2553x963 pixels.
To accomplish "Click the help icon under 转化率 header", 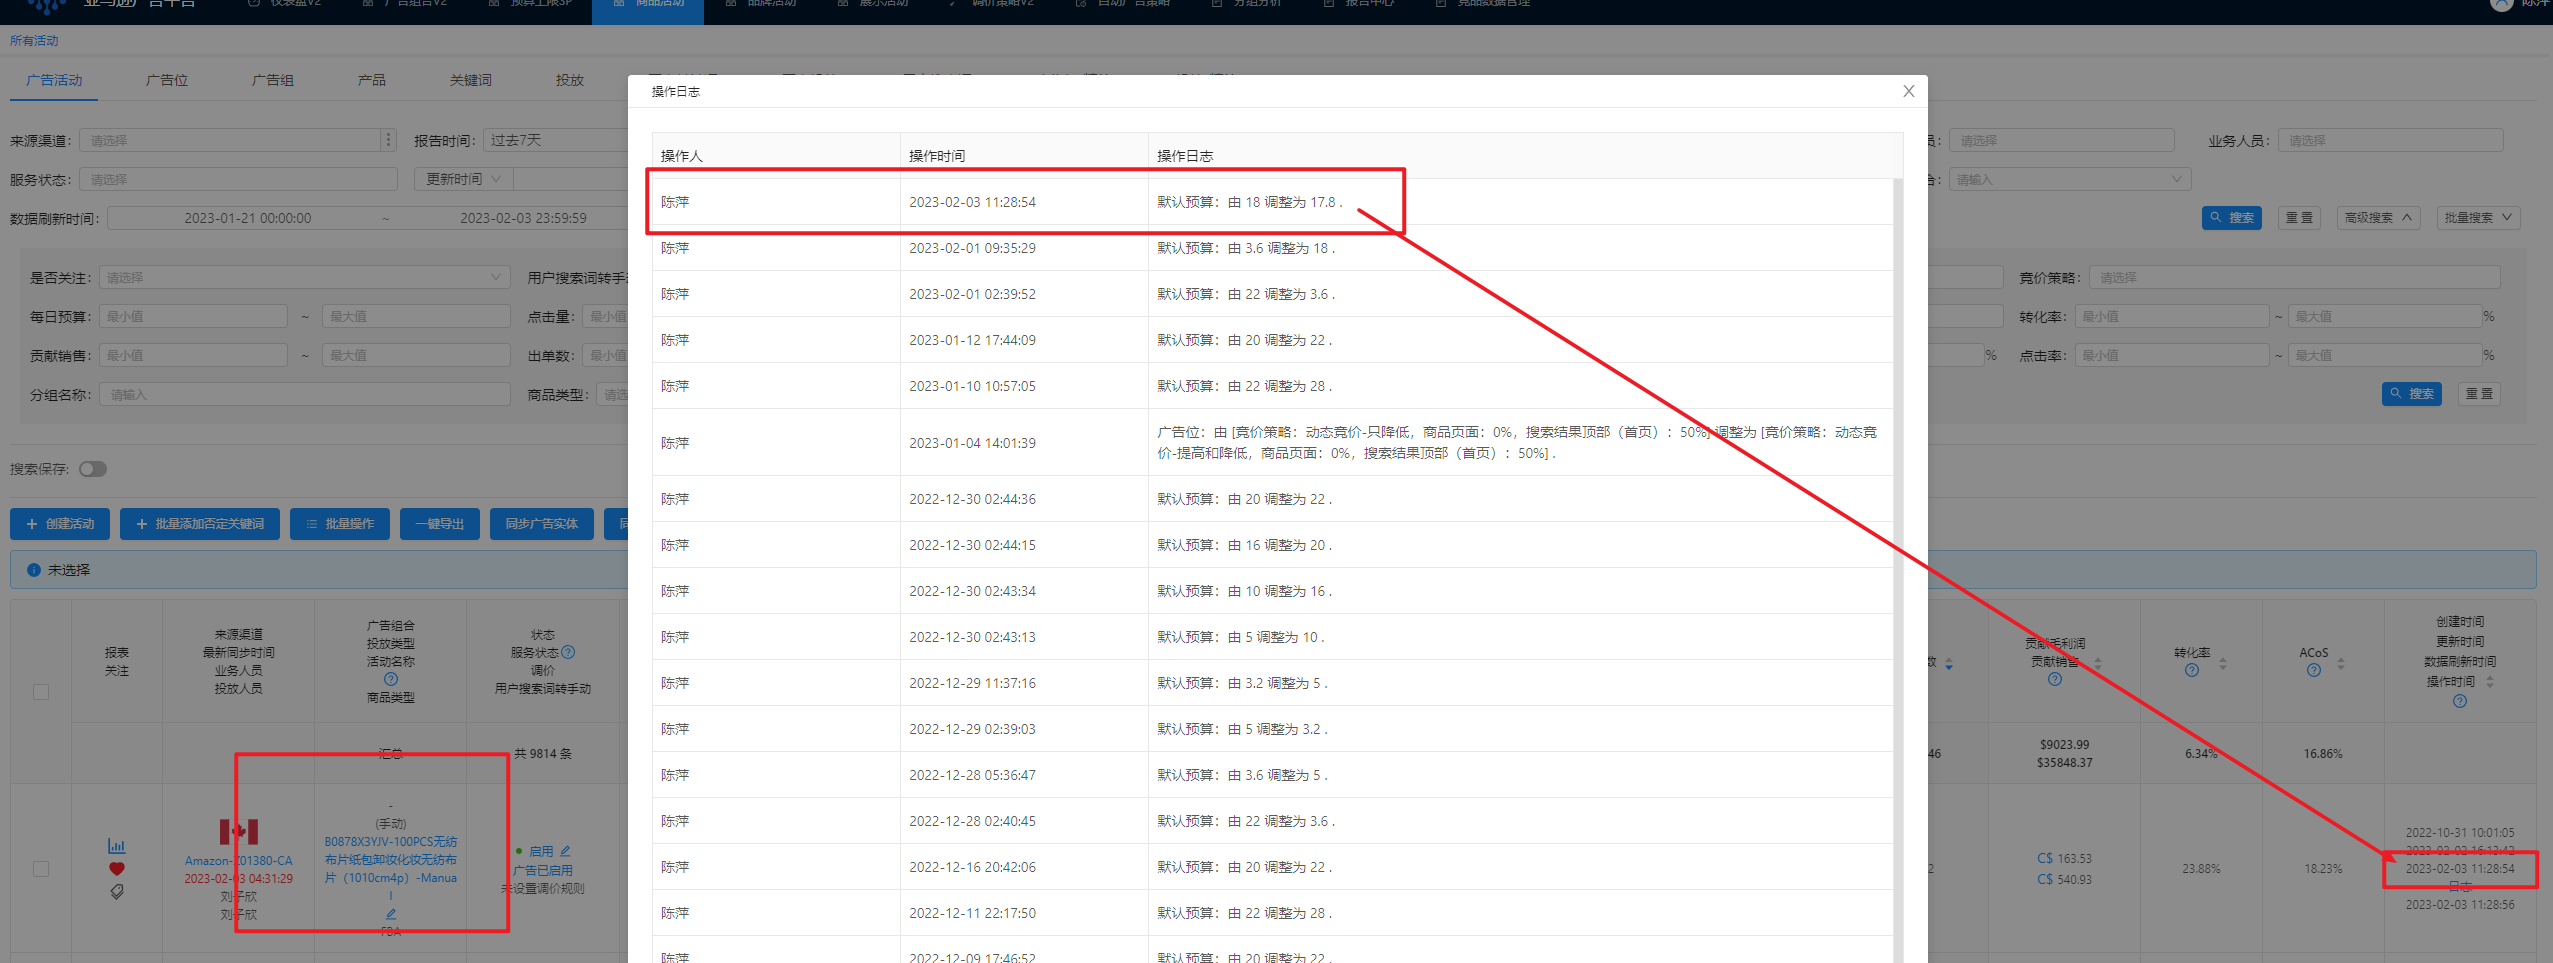I will click(2192, 670).
